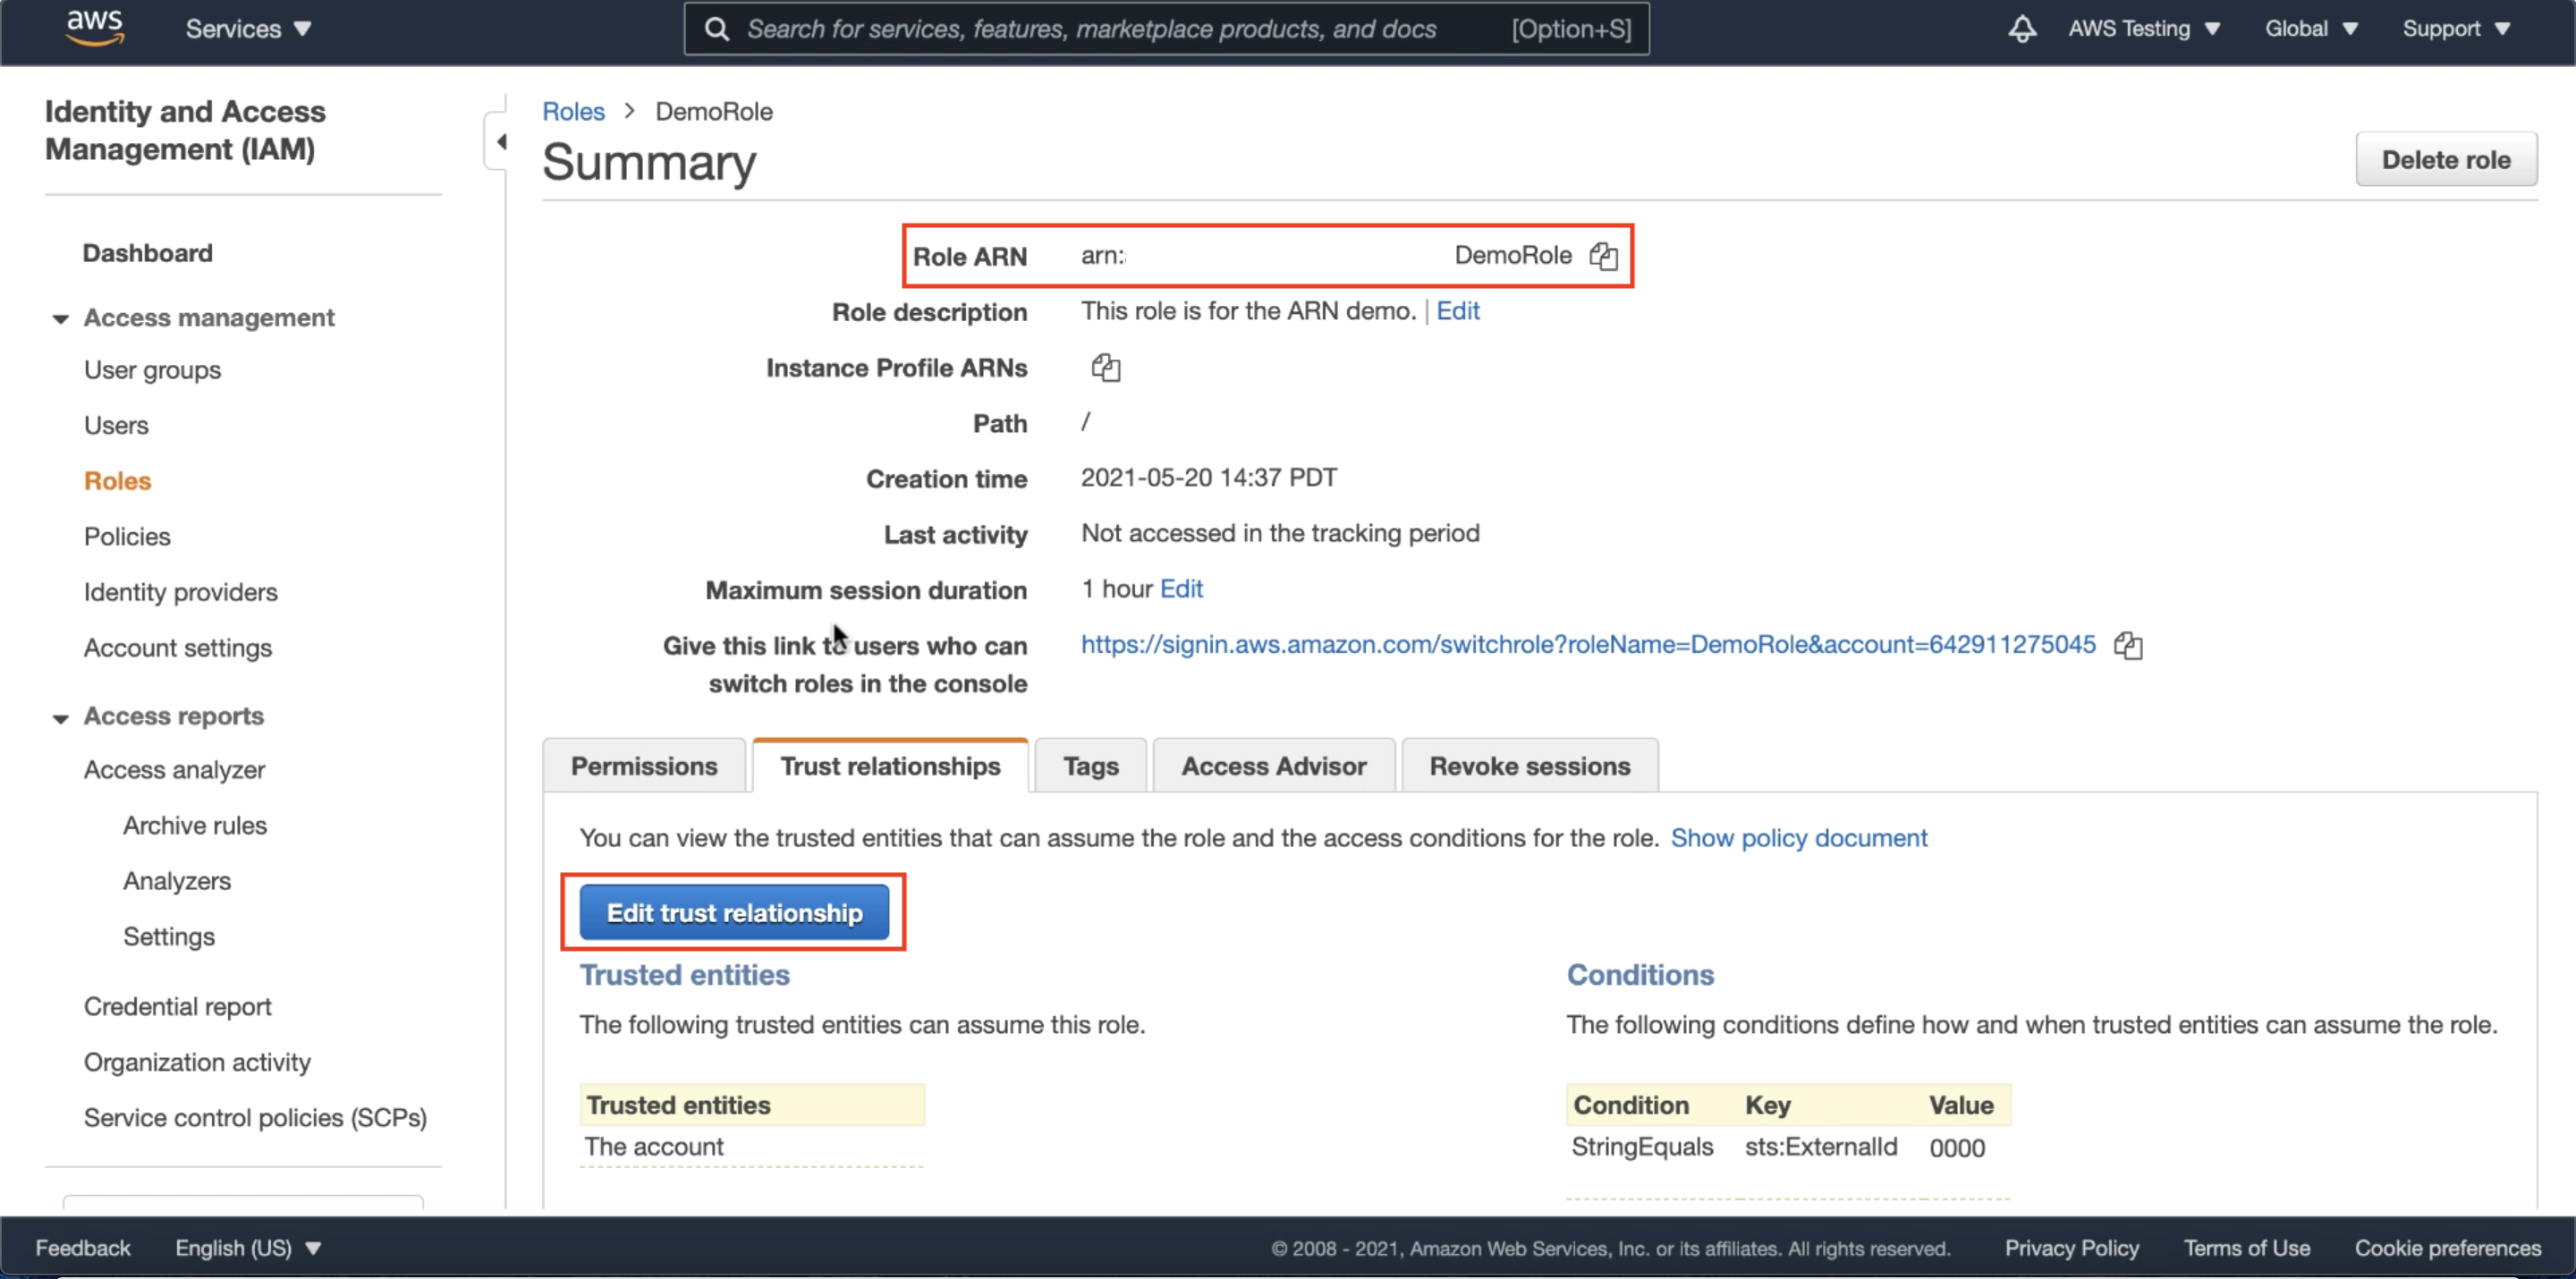Click the search magnifier icon
Viewport: 2576px width, 1279px height.
(x=716, y=29)
